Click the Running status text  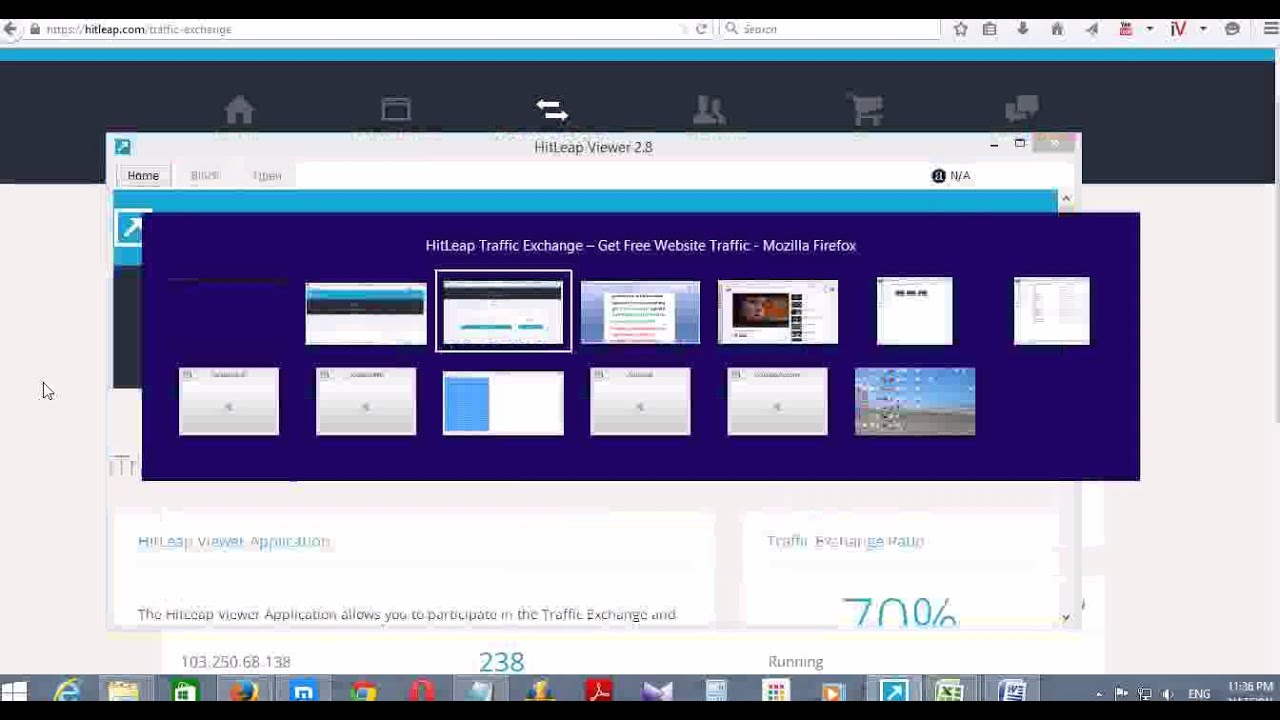[x=796, y=662]
